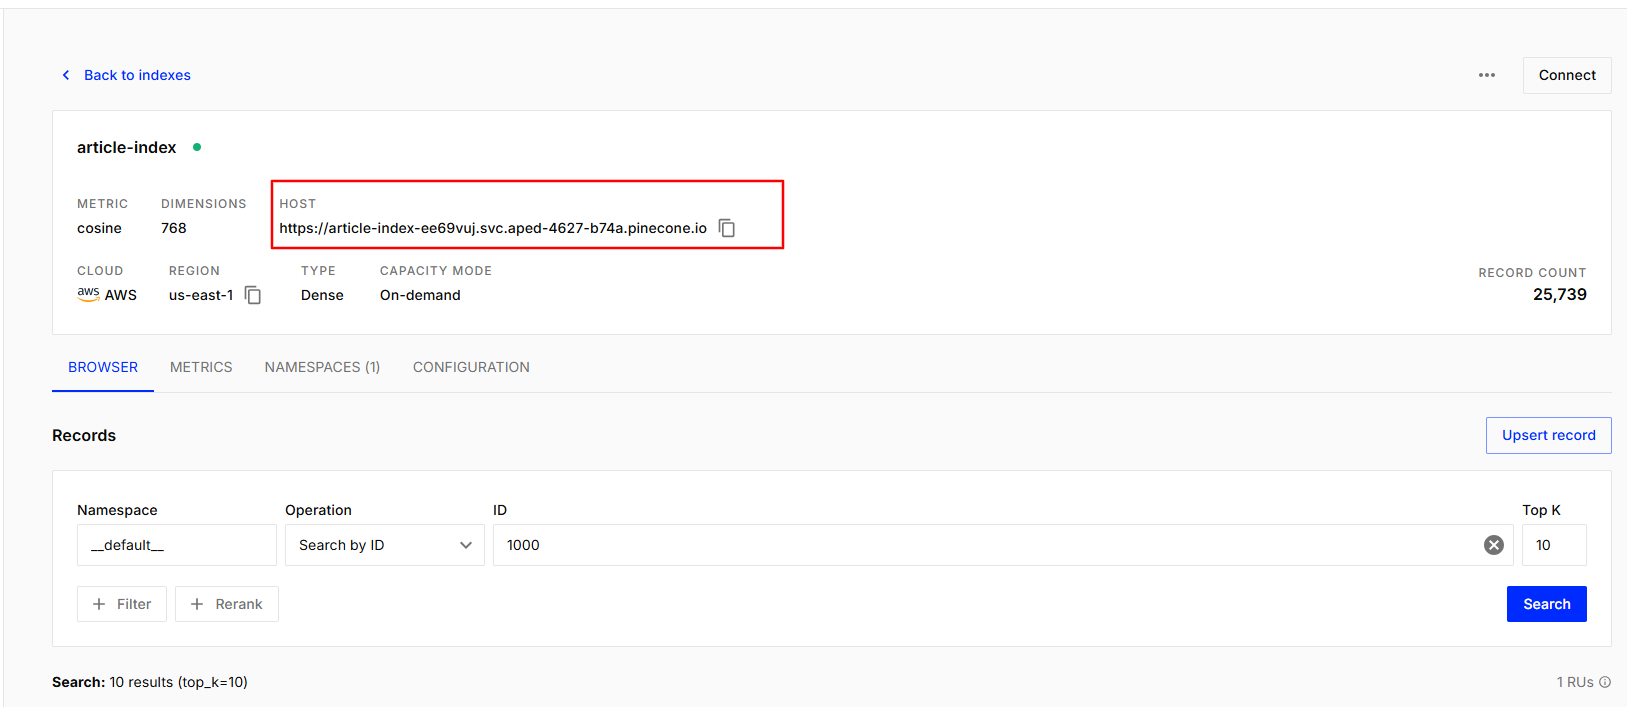Screen dimensions: 1627x707
Task: Add a filter with the Filter button
Action: click(x=122, y=604)
